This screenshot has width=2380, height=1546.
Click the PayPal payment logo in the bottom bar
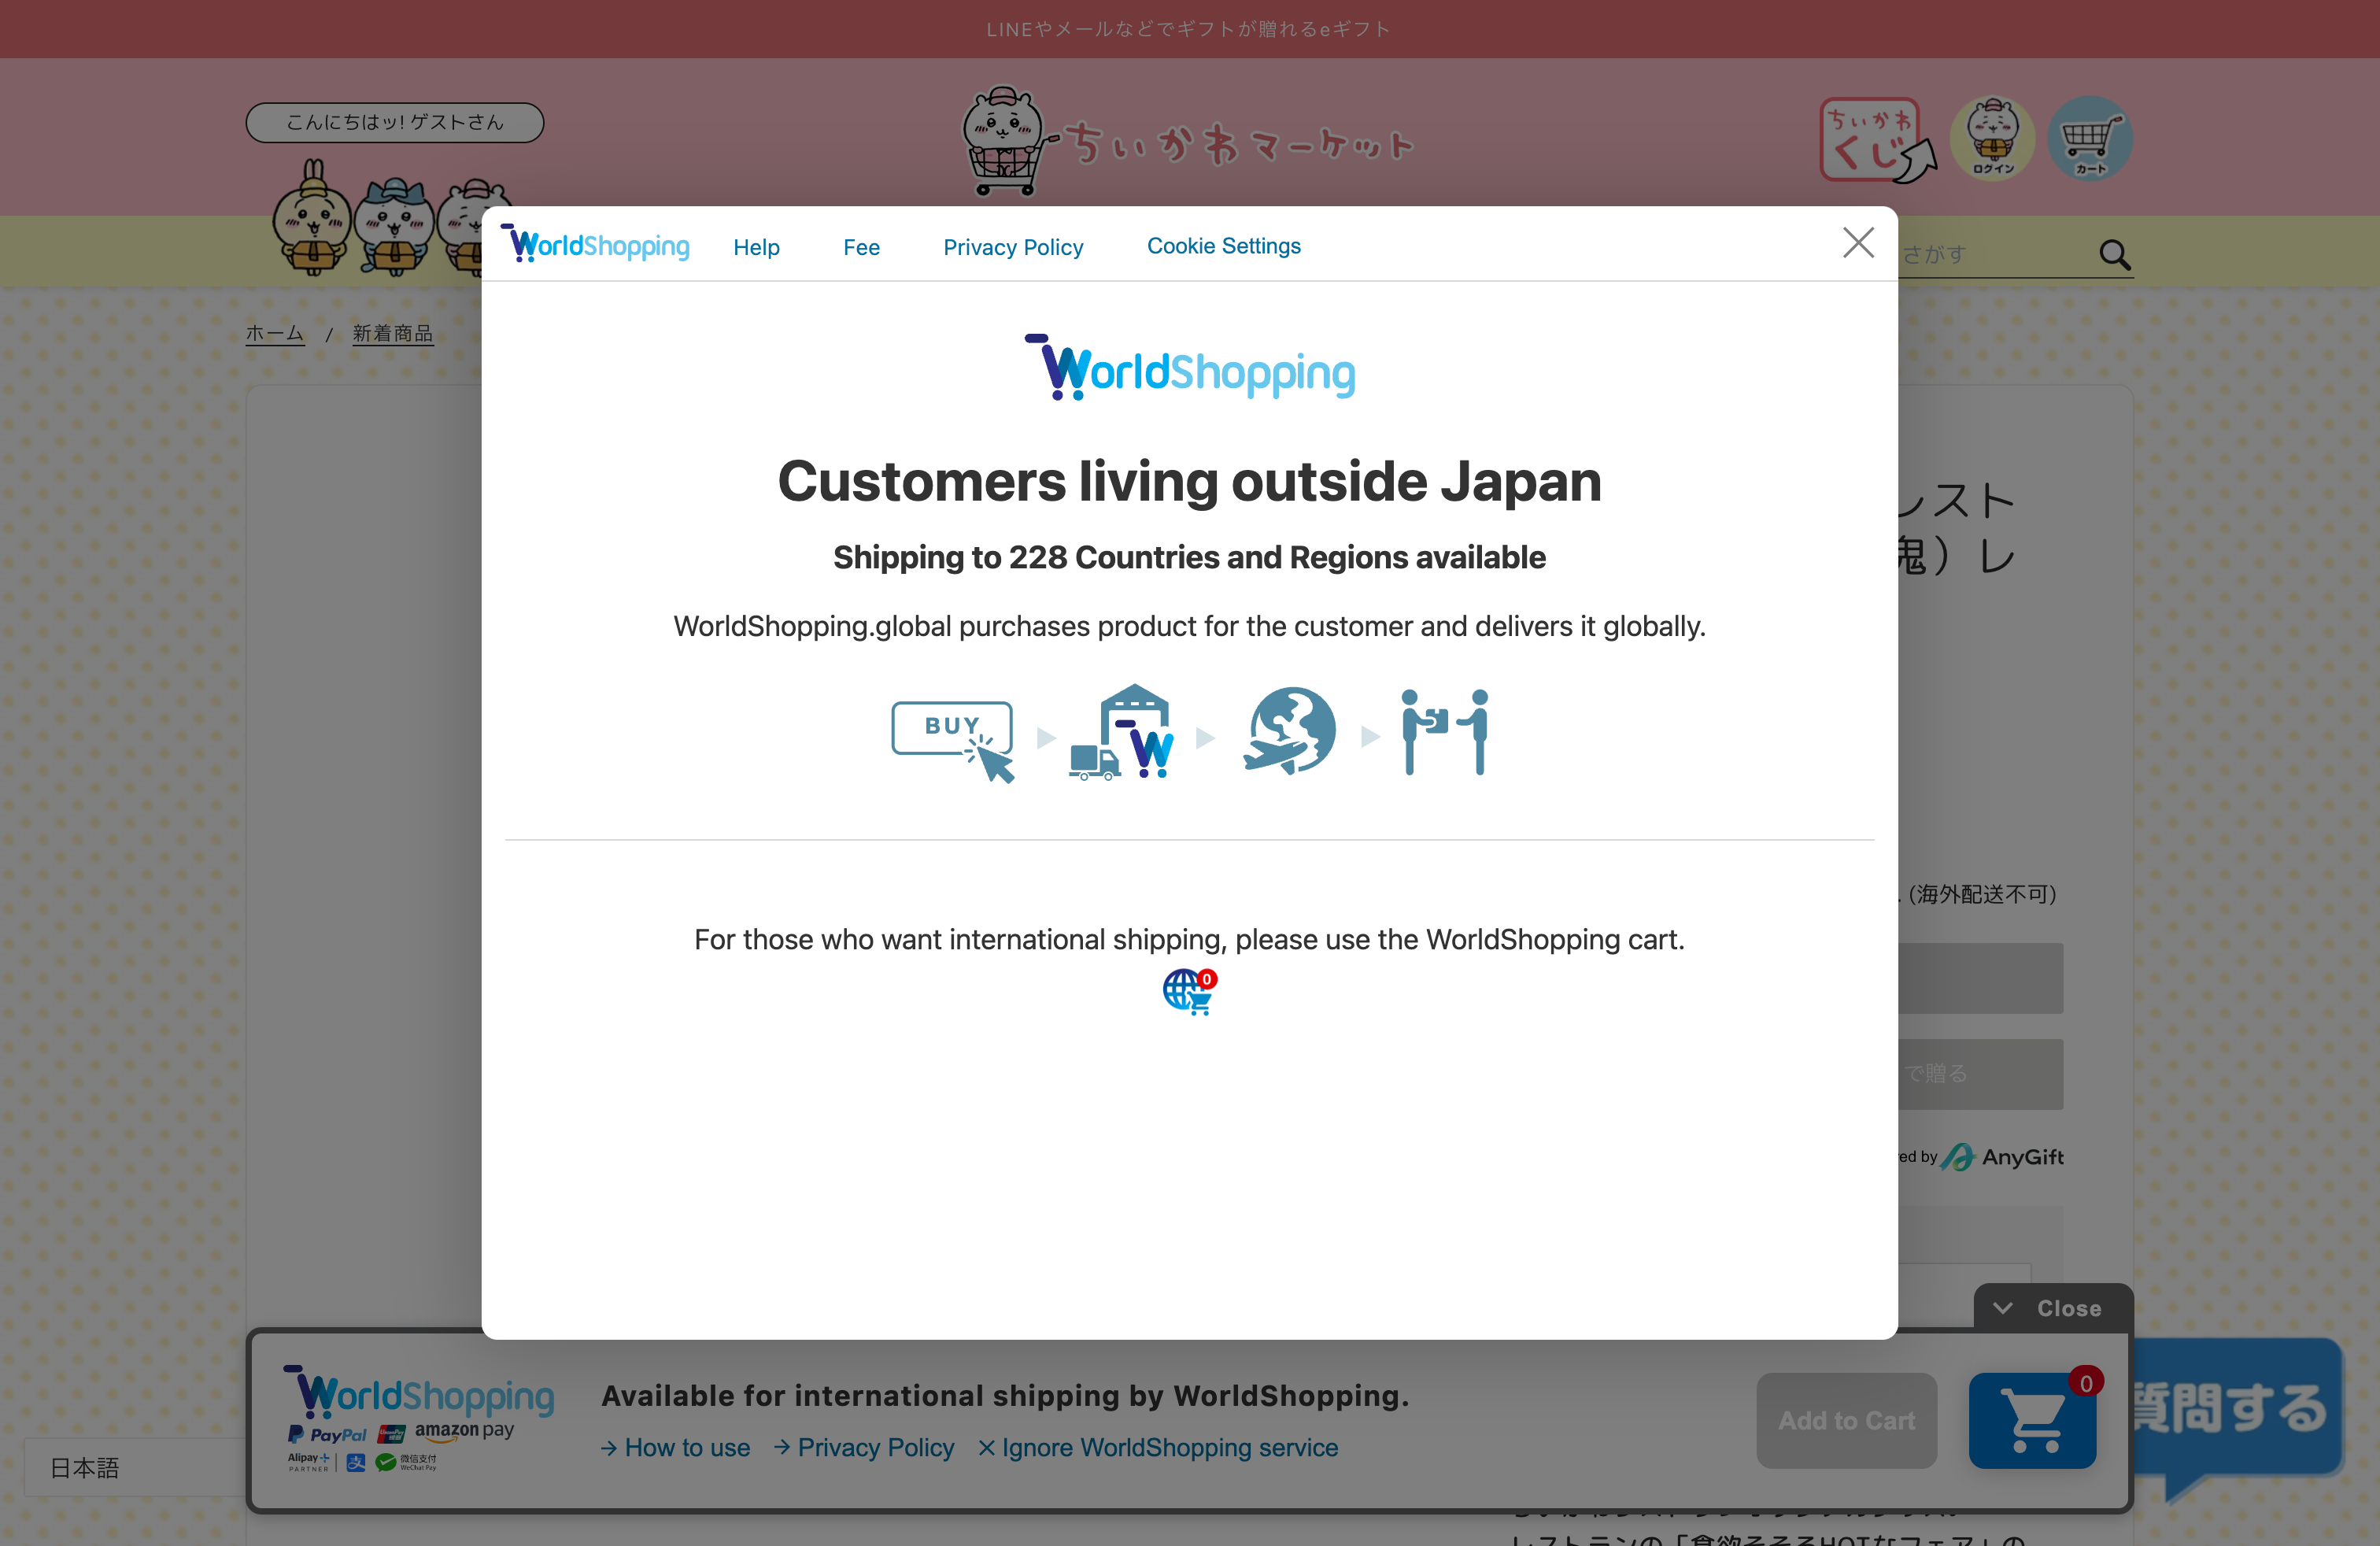point(327,1434)
